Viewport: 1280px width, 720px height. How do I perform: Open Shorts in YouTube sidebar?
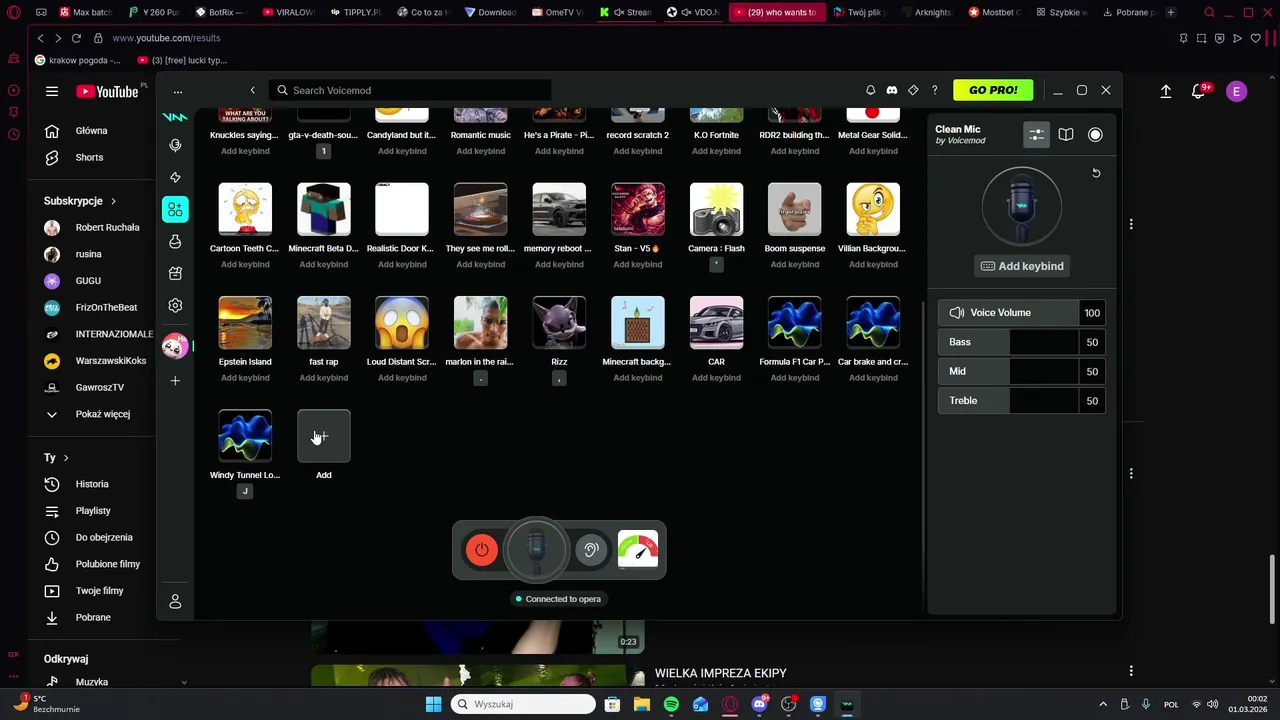[x=89, y=157]
